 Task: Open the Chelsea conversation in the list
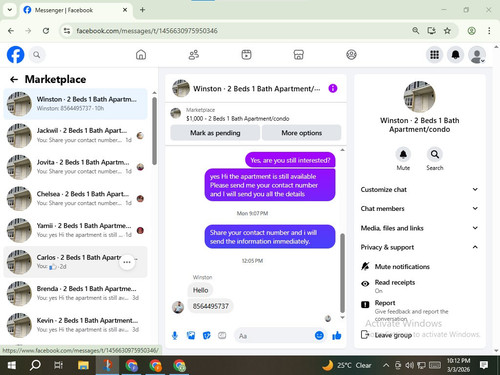point(75,199)
